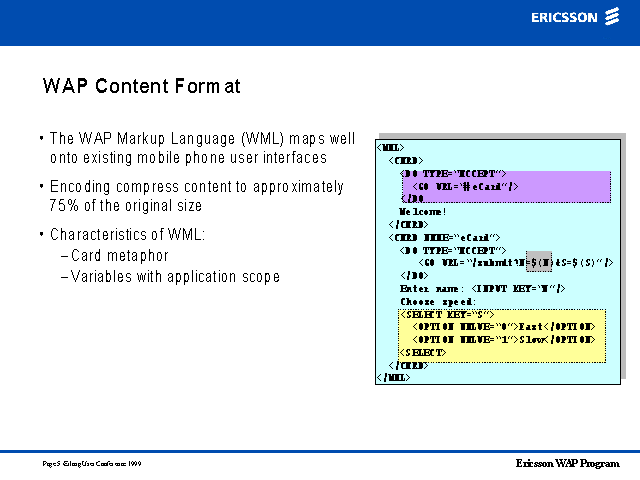The height and width of the screenshot is (480, 640).
Task: Click the OPTION VALUE="0" Fast line
Action: [504, 327]
